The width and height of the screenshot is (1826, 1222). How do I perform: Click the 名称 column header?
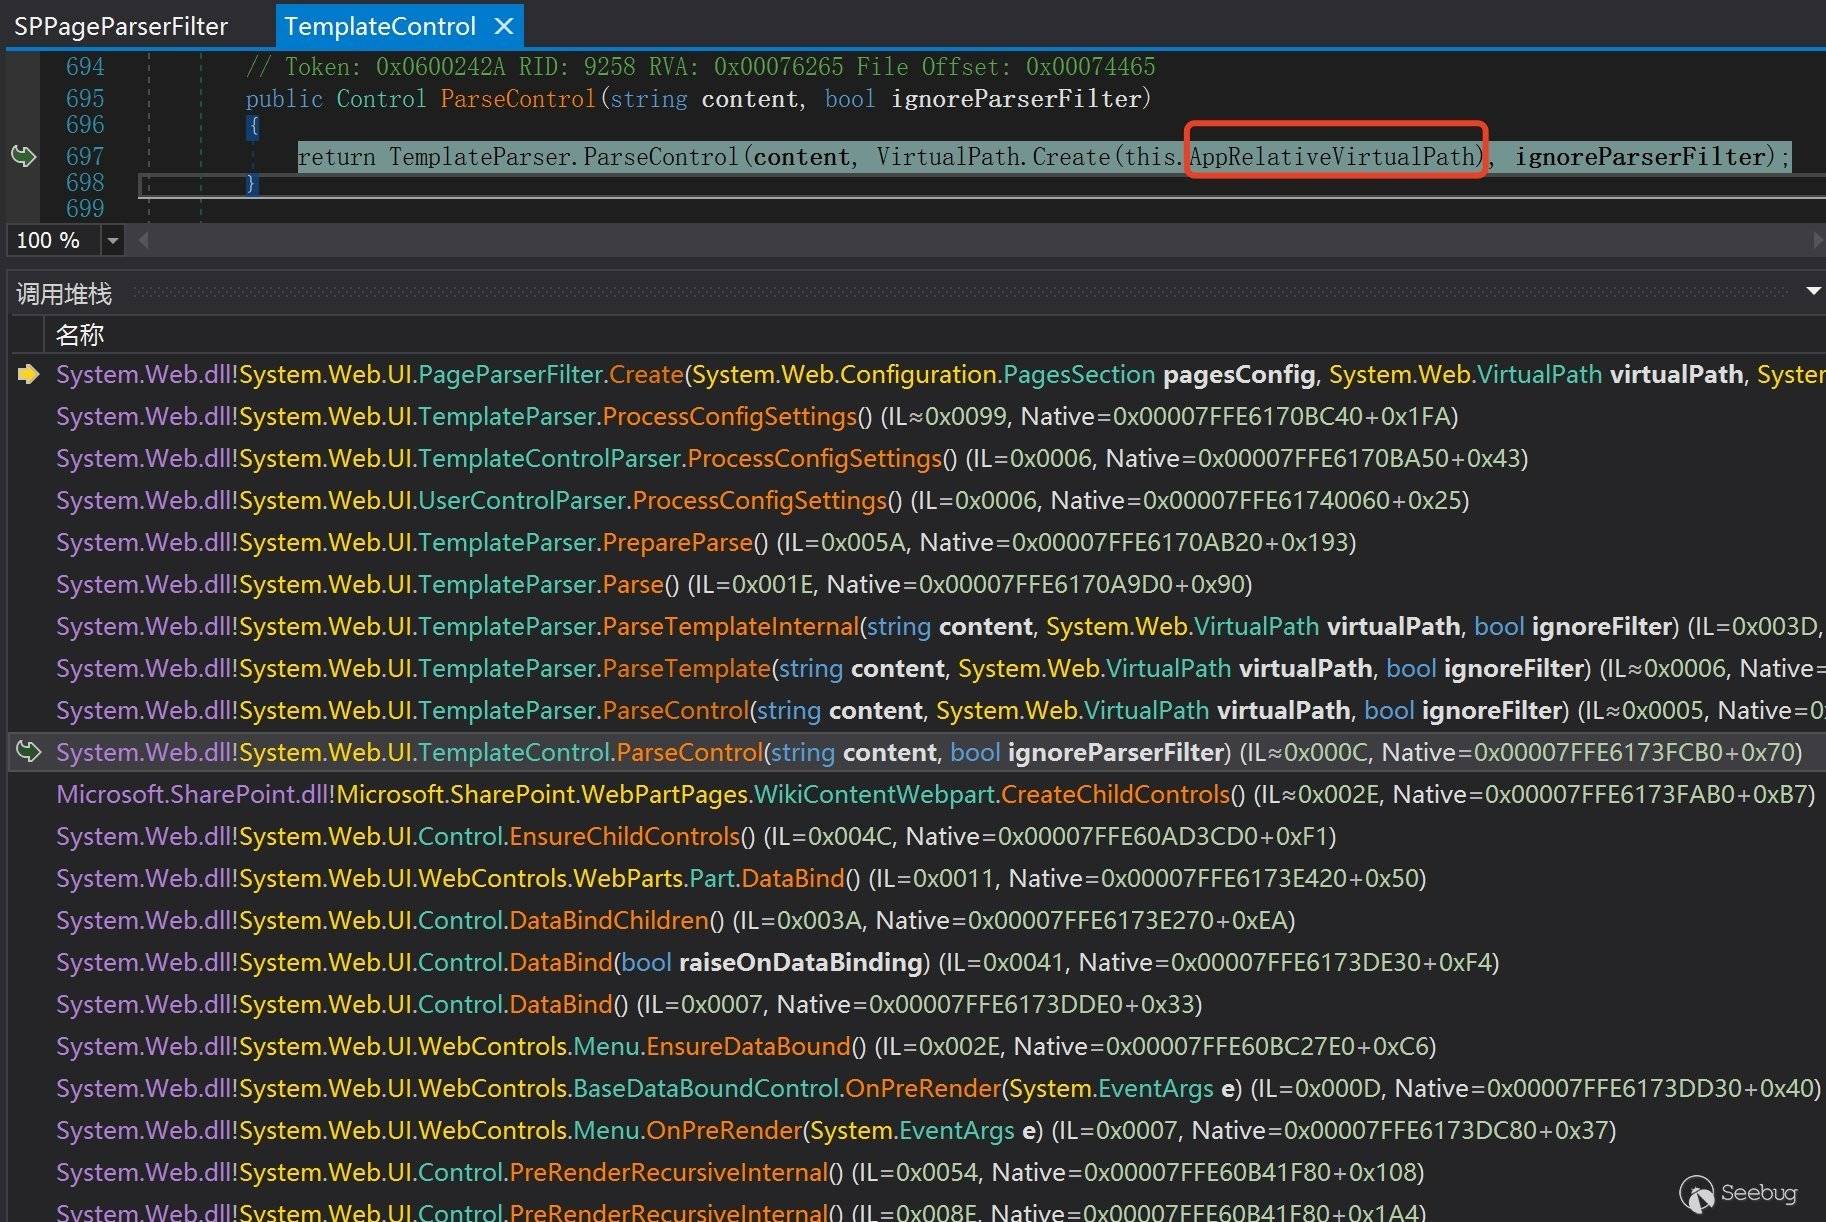point(80,335)
